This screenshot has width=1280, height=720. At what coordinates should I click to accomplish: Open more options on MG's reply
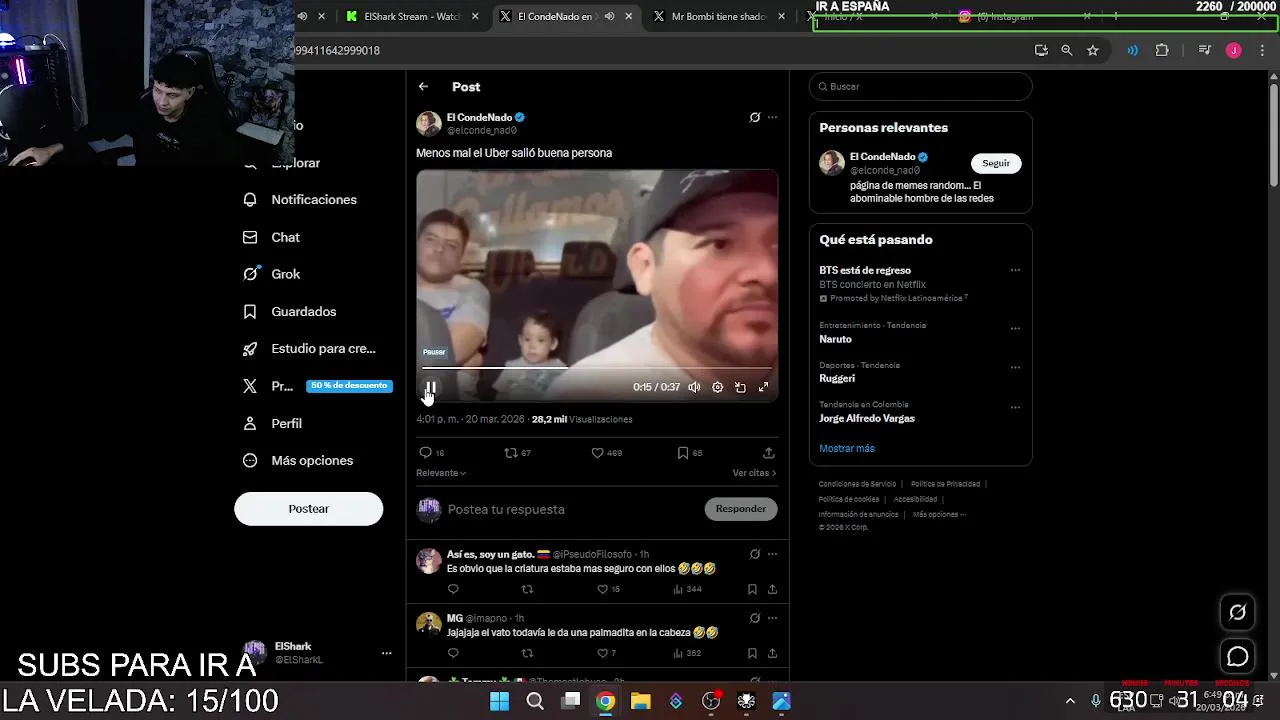(772, 618)
